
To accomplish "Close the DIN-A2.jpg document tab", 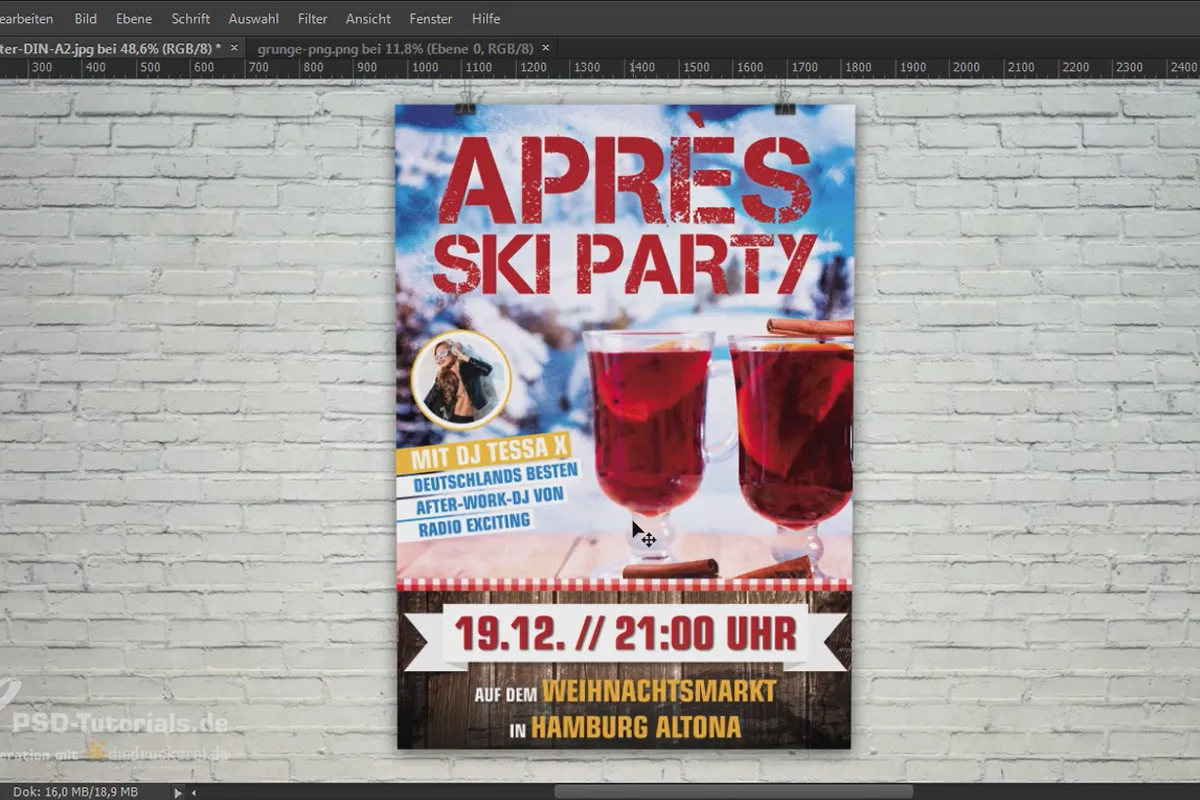I will click(x=234, y=47).
